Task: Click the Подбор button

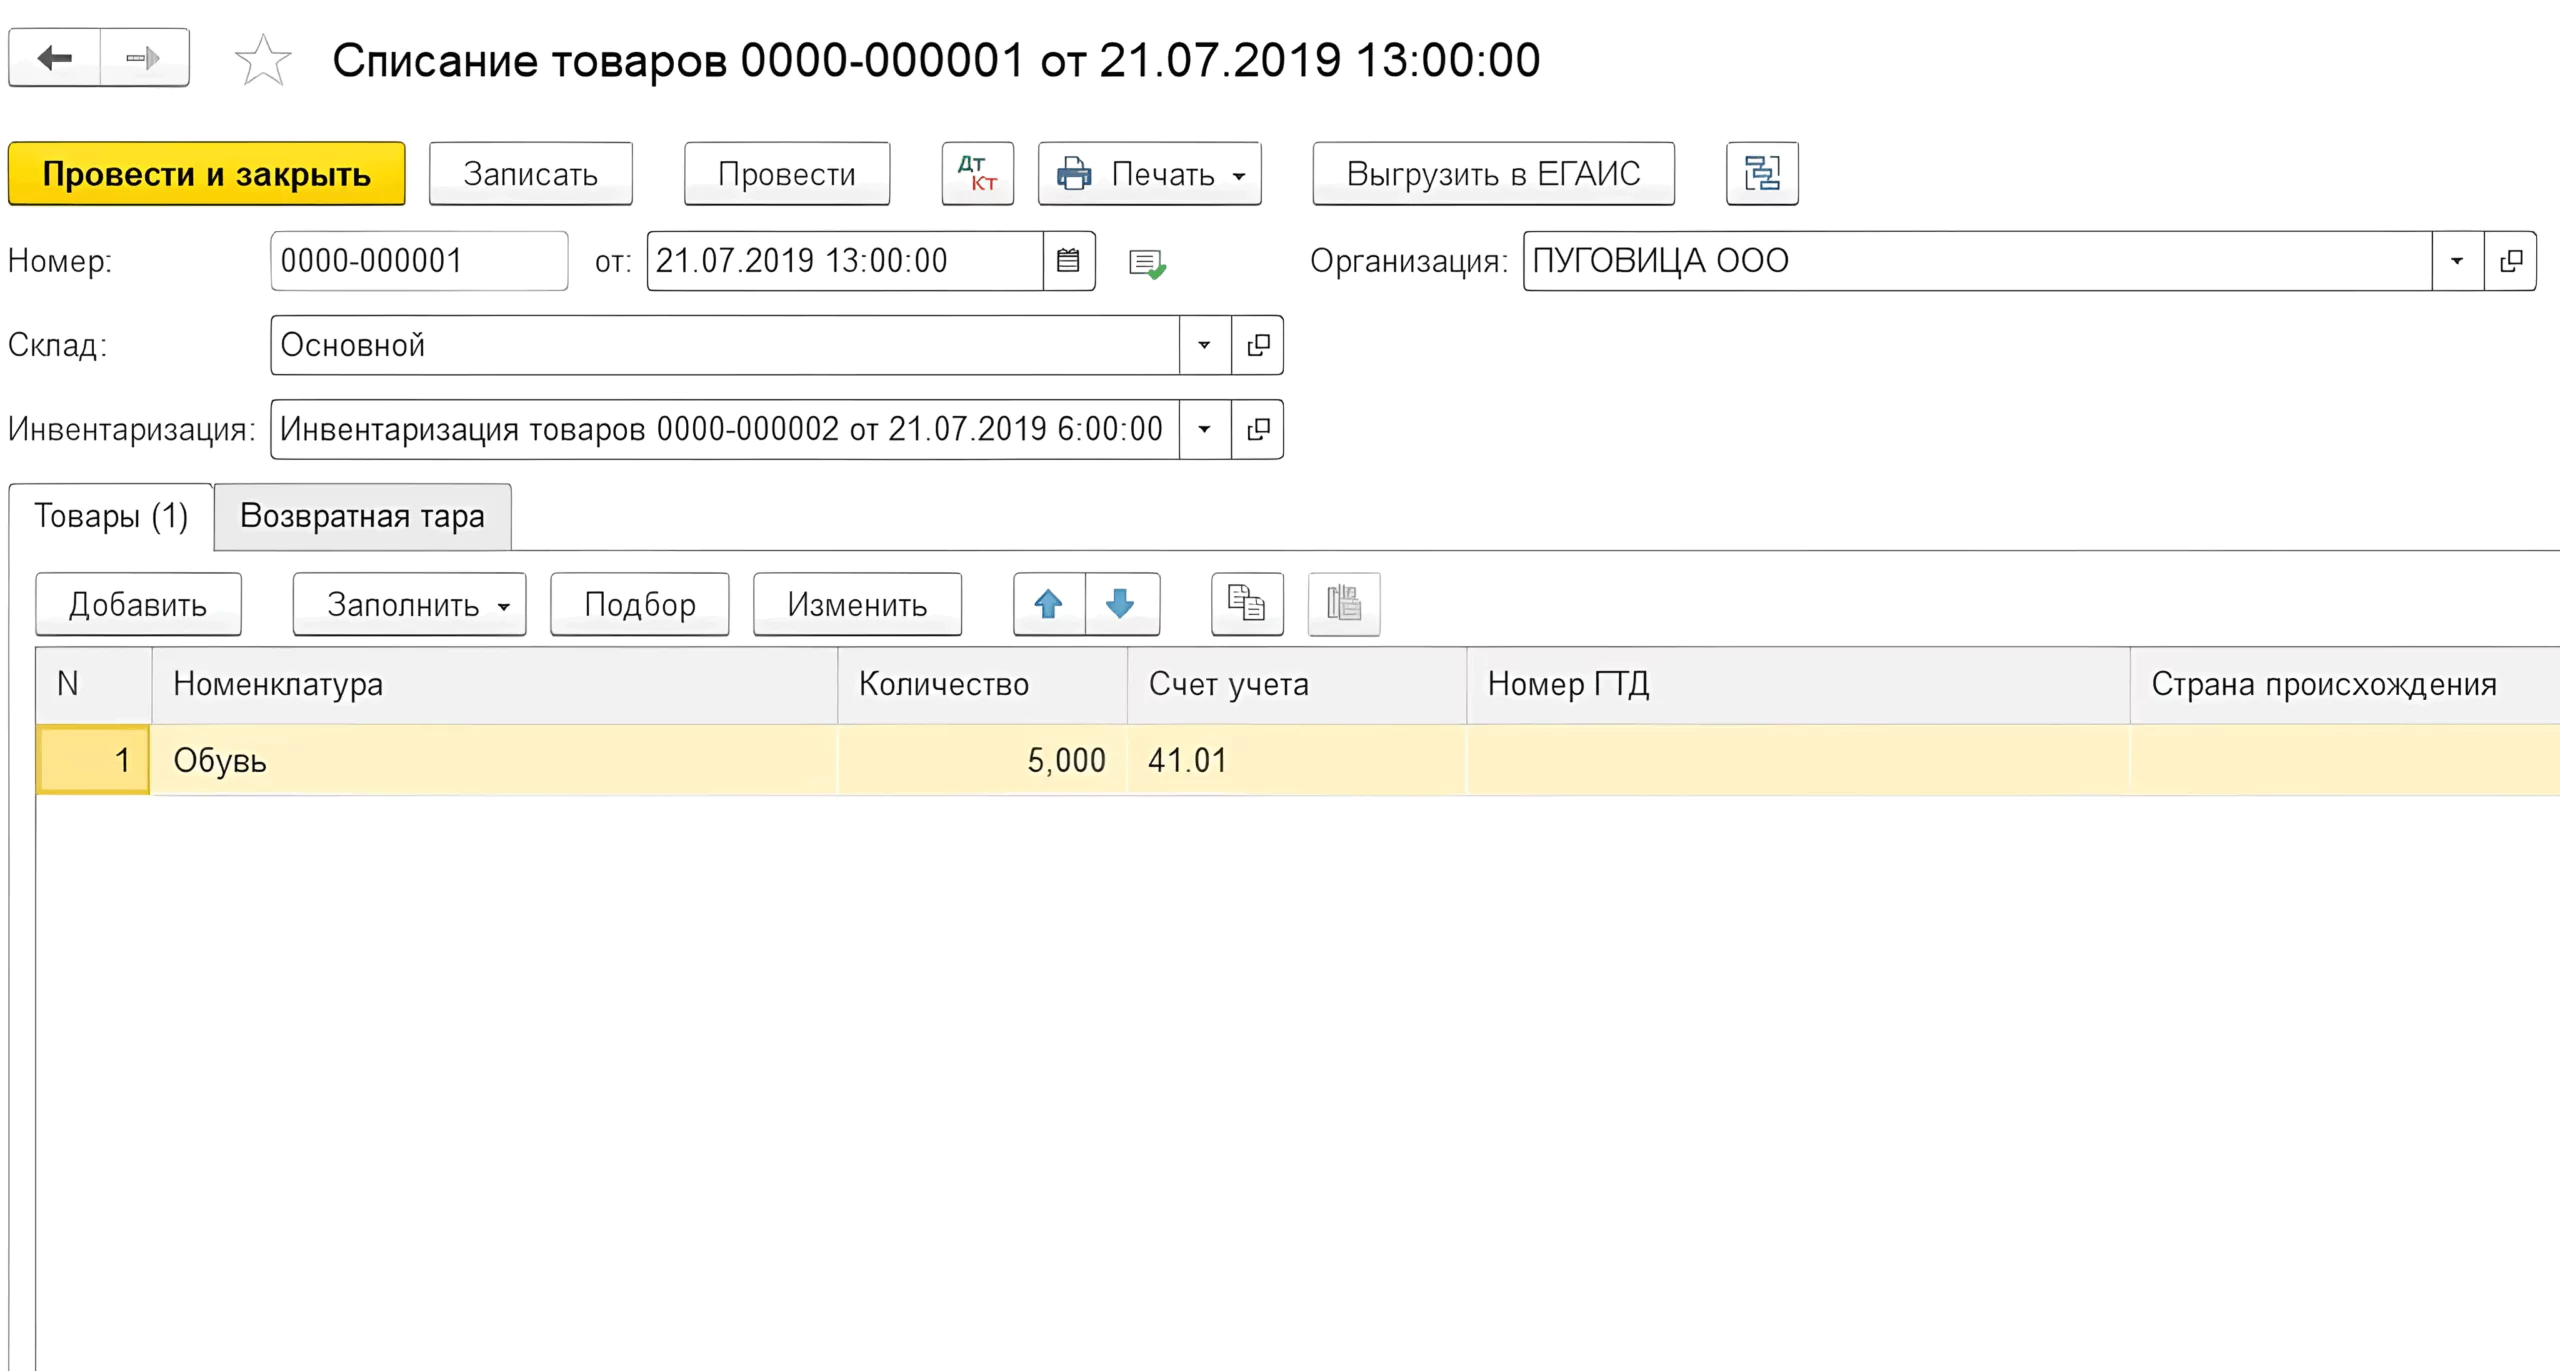Action: 640,604
